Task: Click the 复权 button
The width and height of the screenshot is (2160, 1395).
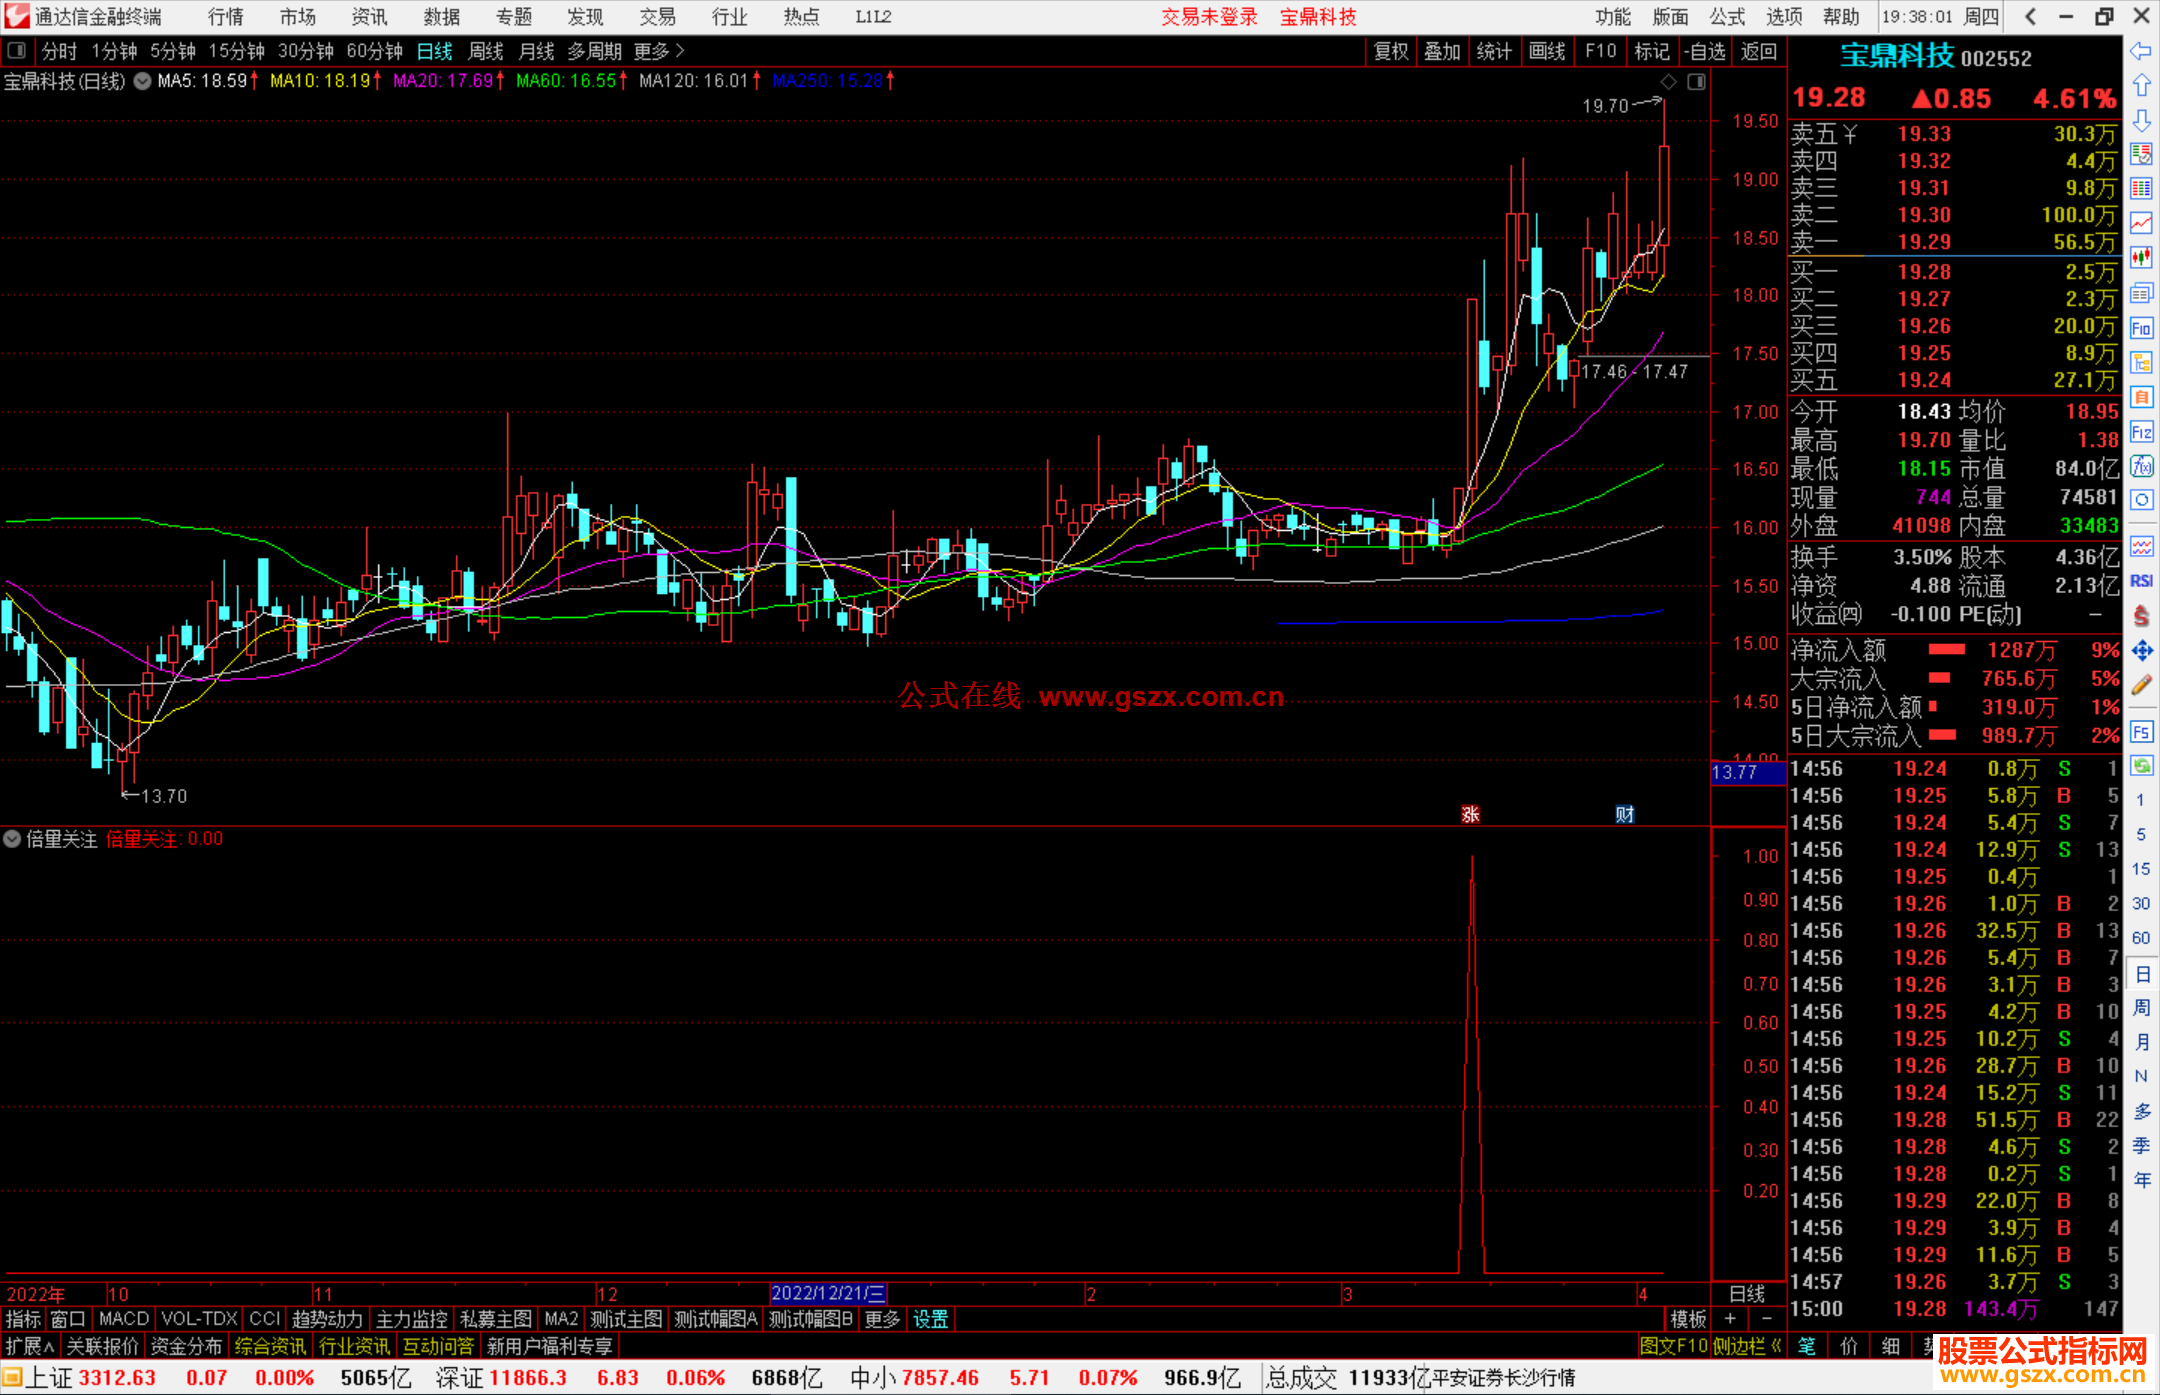Action: point(1391,51)
